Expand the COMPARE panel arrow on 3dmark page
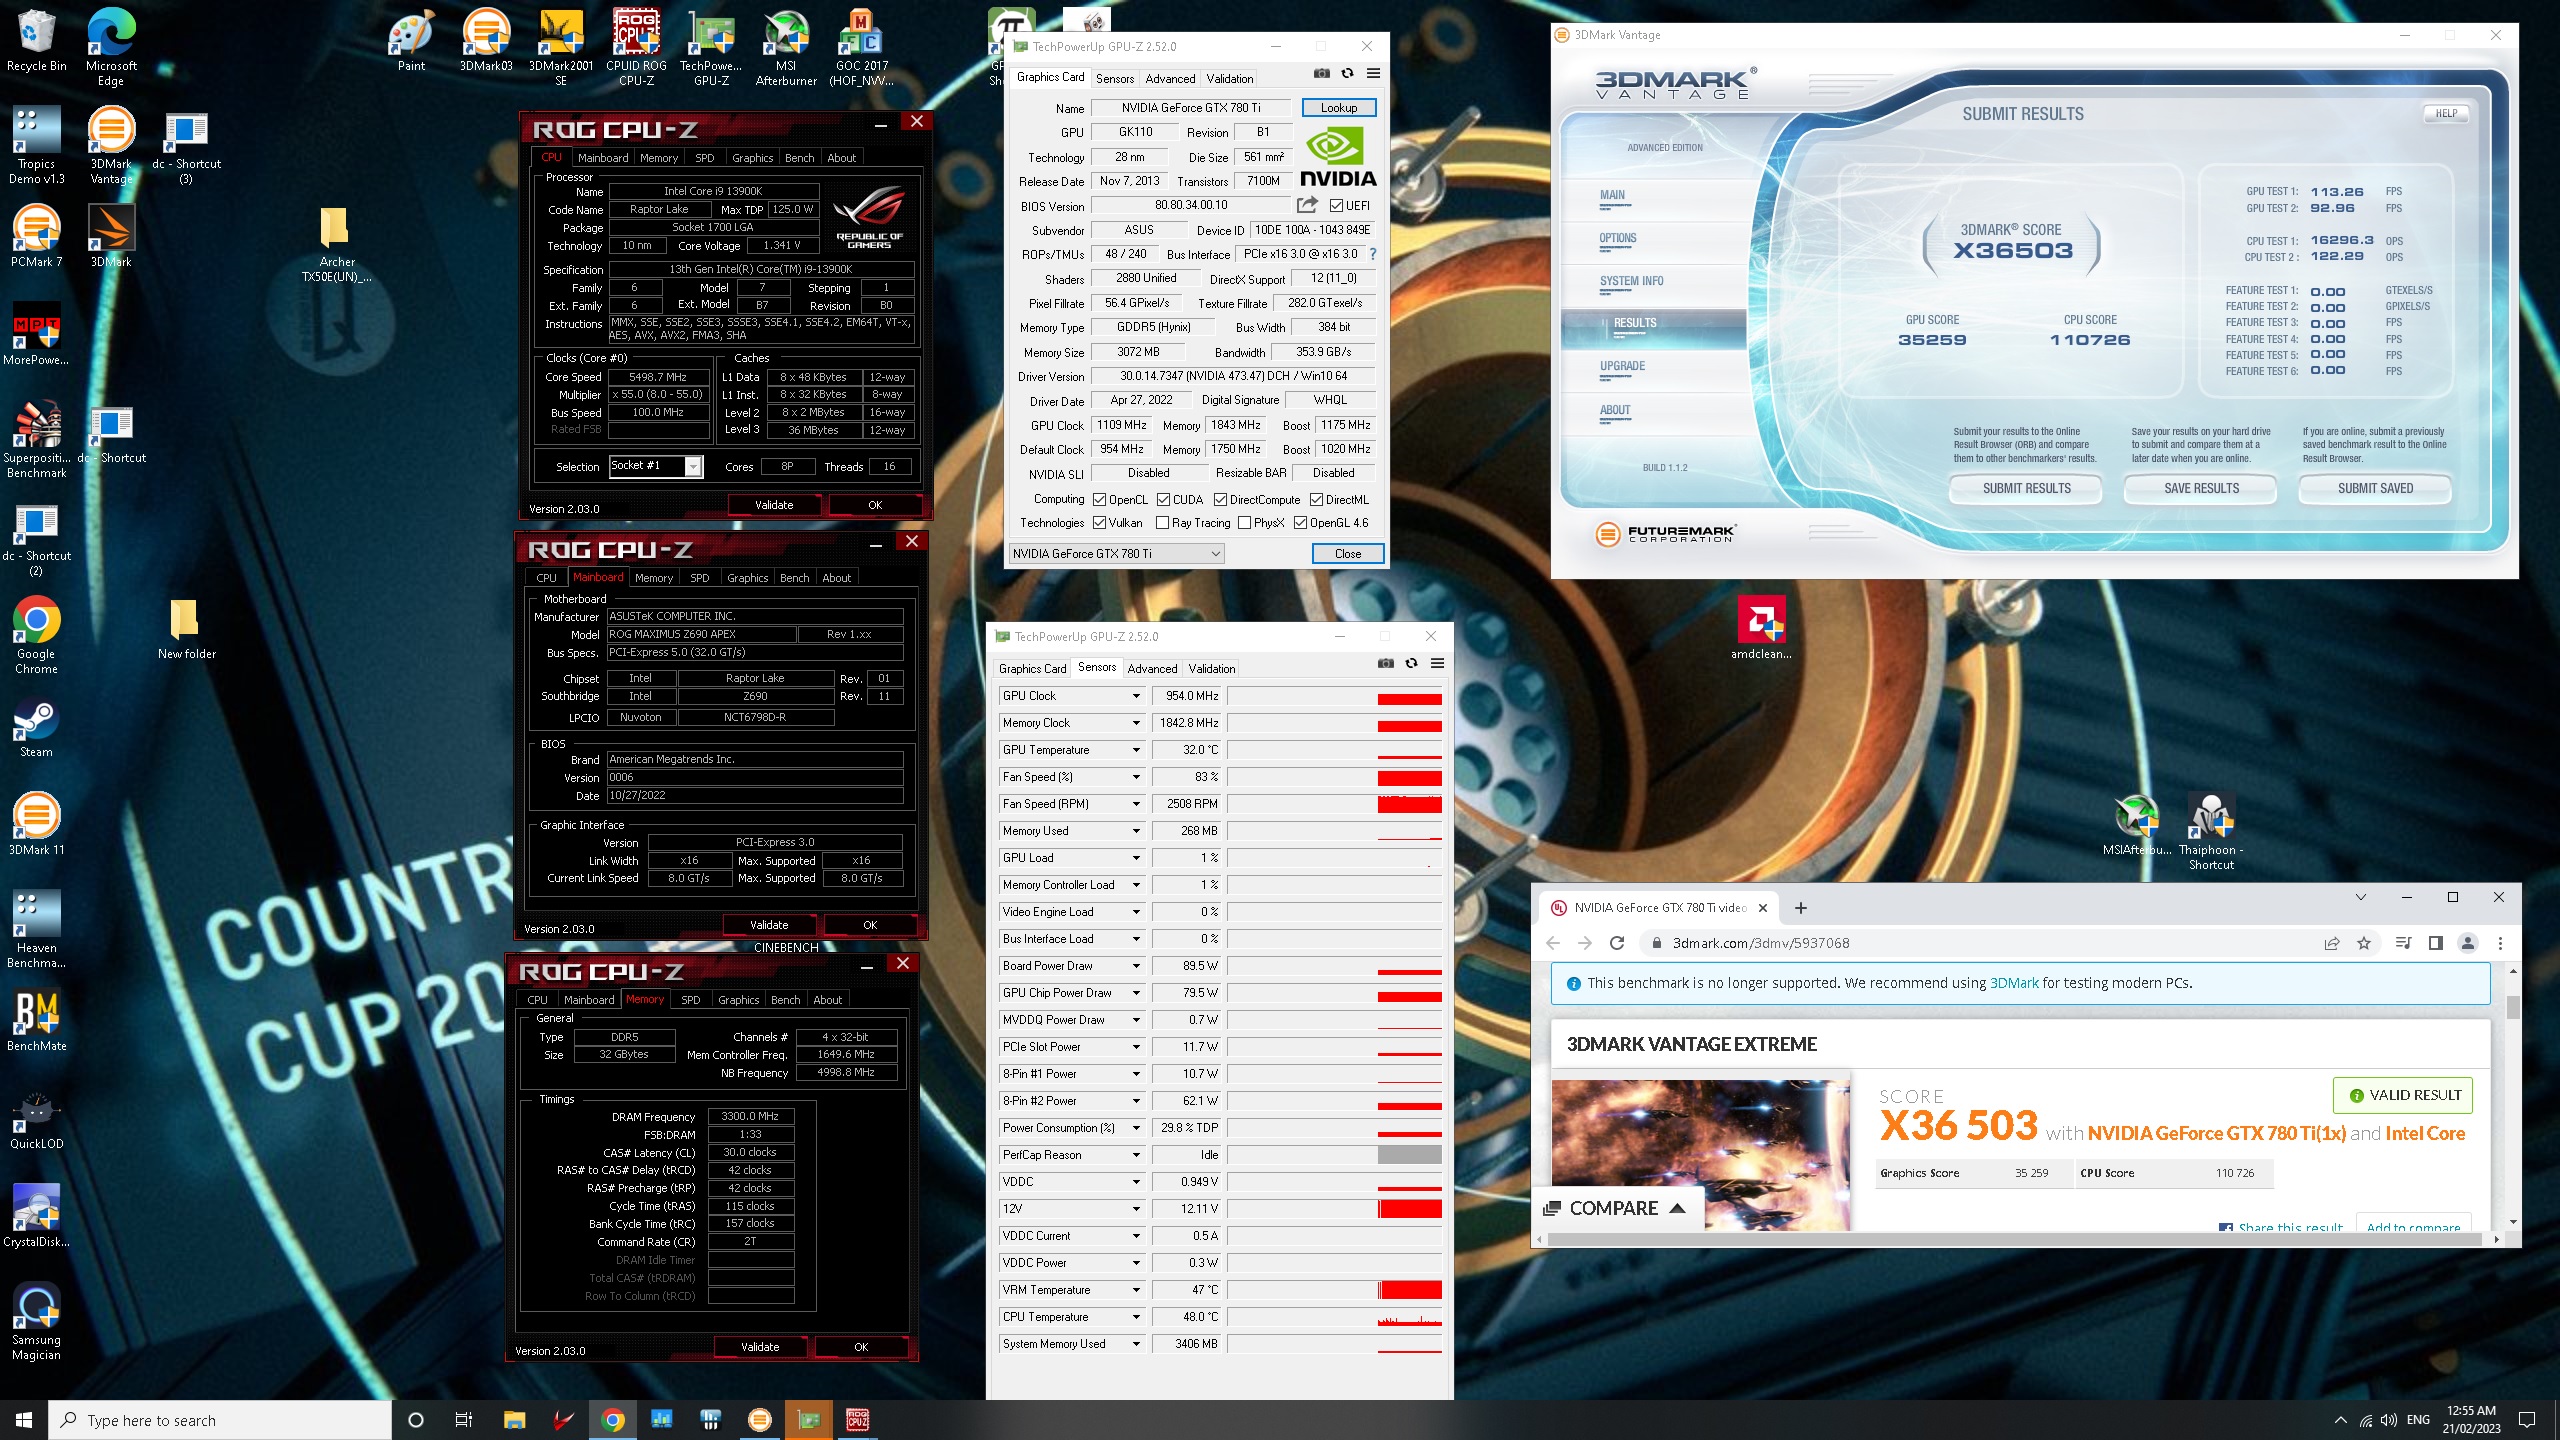 point(1678,1208)
